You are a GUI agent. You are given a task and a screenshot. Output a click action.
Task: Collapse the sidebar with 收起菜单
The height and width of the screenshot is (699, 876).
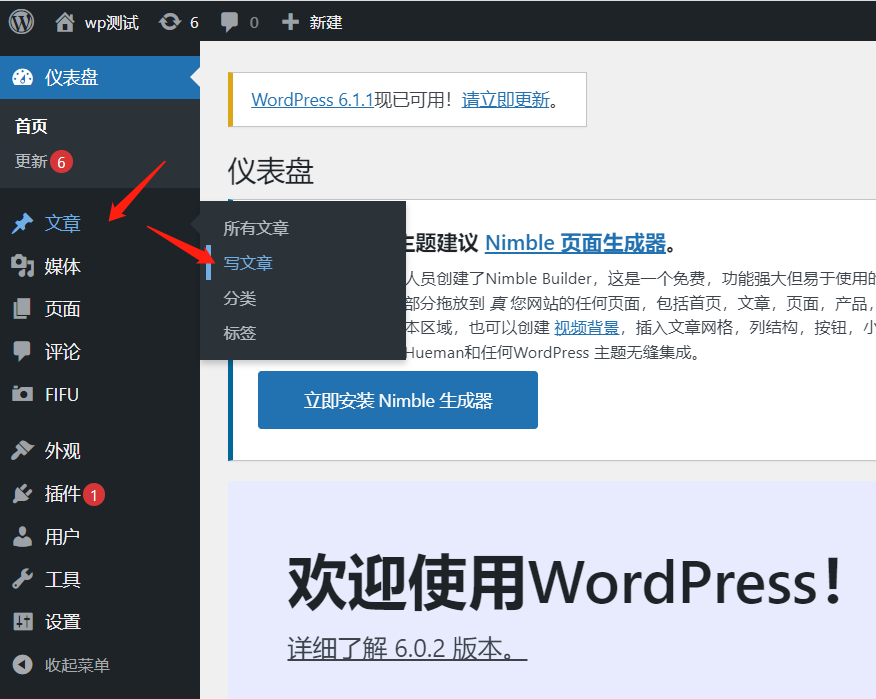tap(77, 665)
